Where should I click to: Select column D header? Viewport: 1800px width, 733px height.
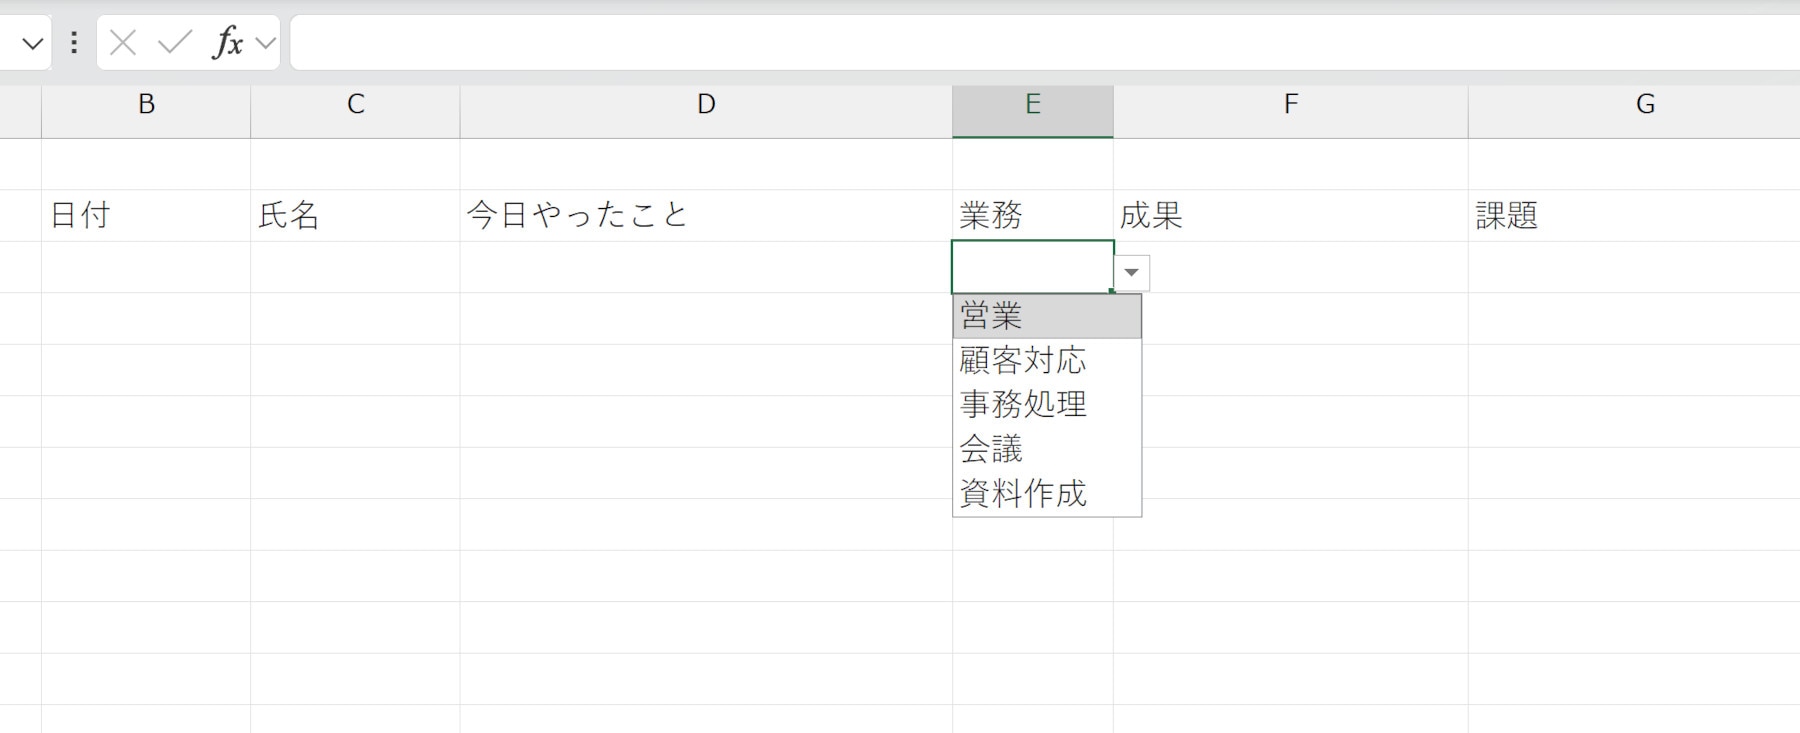click(706, 105)
